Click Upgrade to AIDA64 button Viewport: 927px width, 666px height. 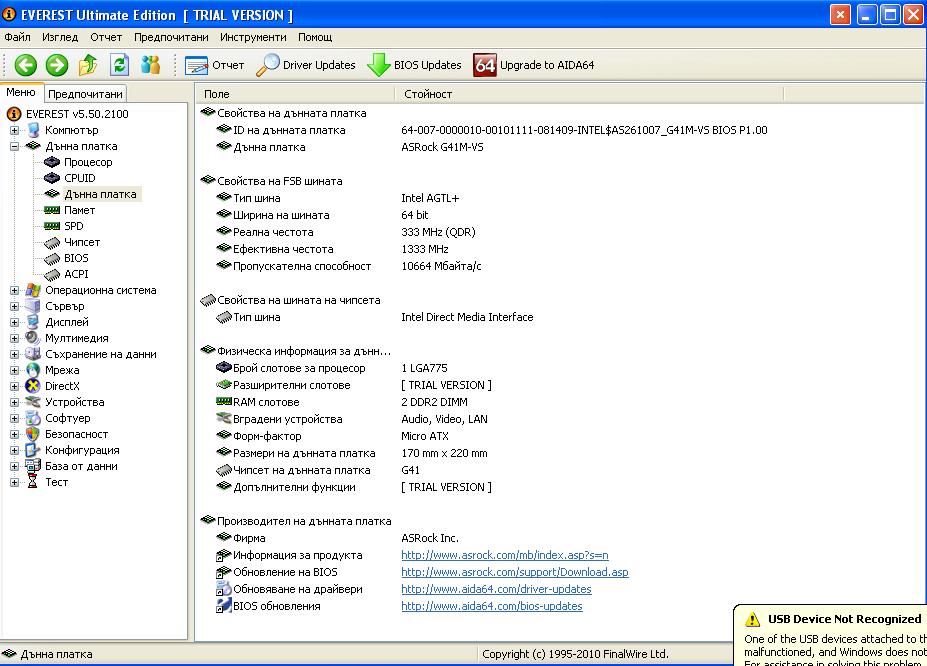coord(534,65)
